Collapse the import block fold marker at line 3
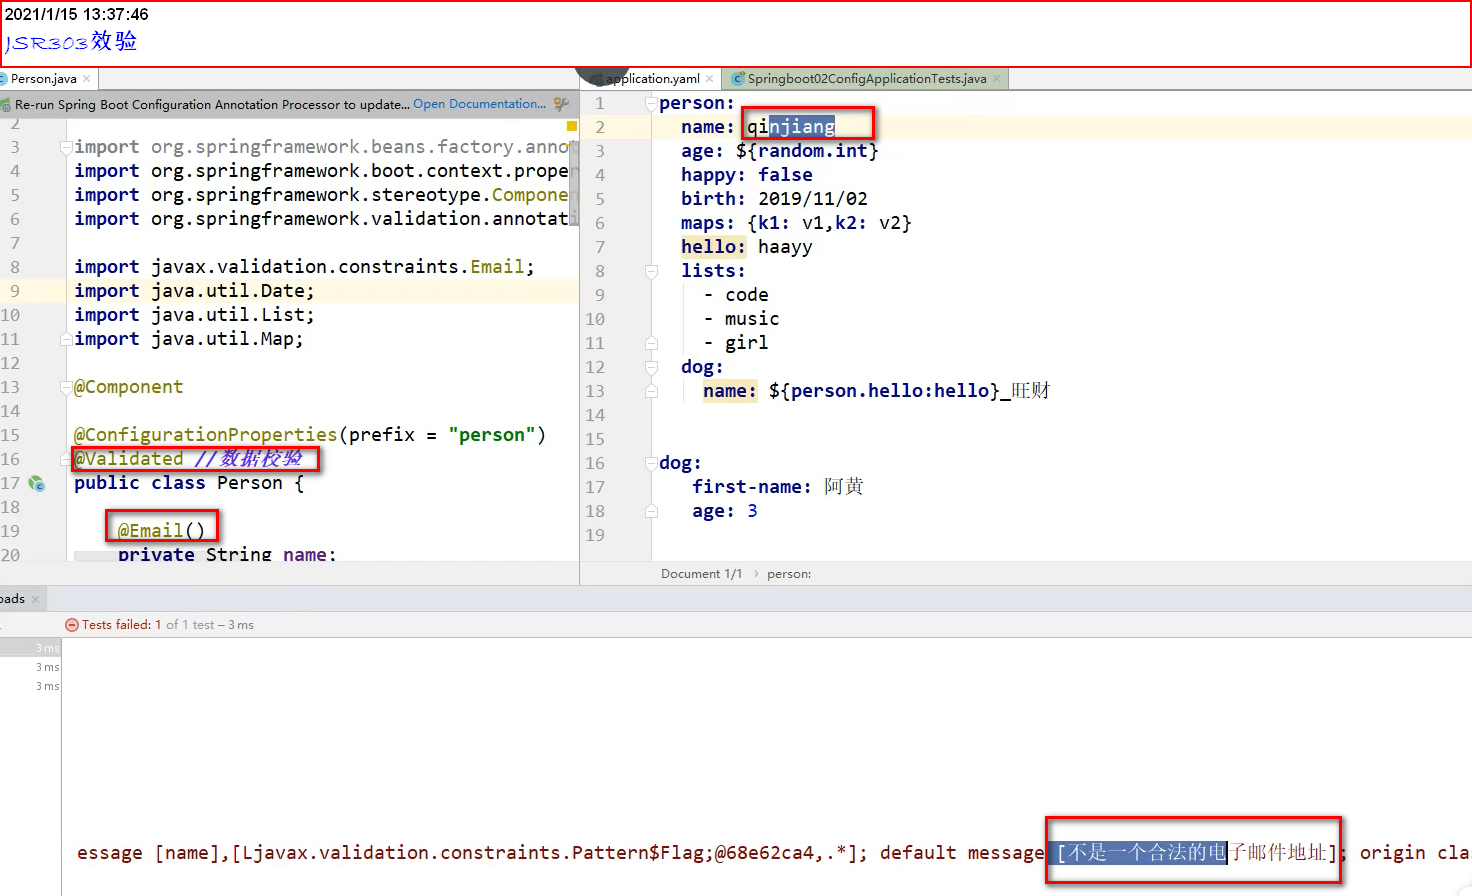 coord(66,147)
